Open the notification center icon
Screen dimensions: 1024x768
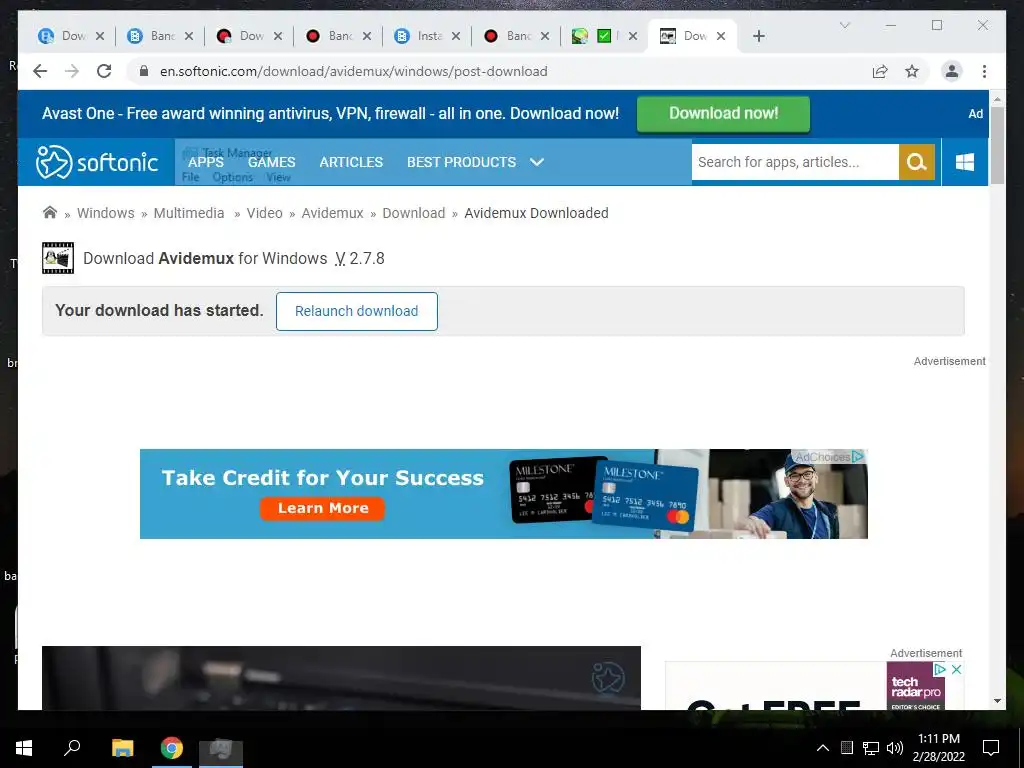(x=991, y=748)
